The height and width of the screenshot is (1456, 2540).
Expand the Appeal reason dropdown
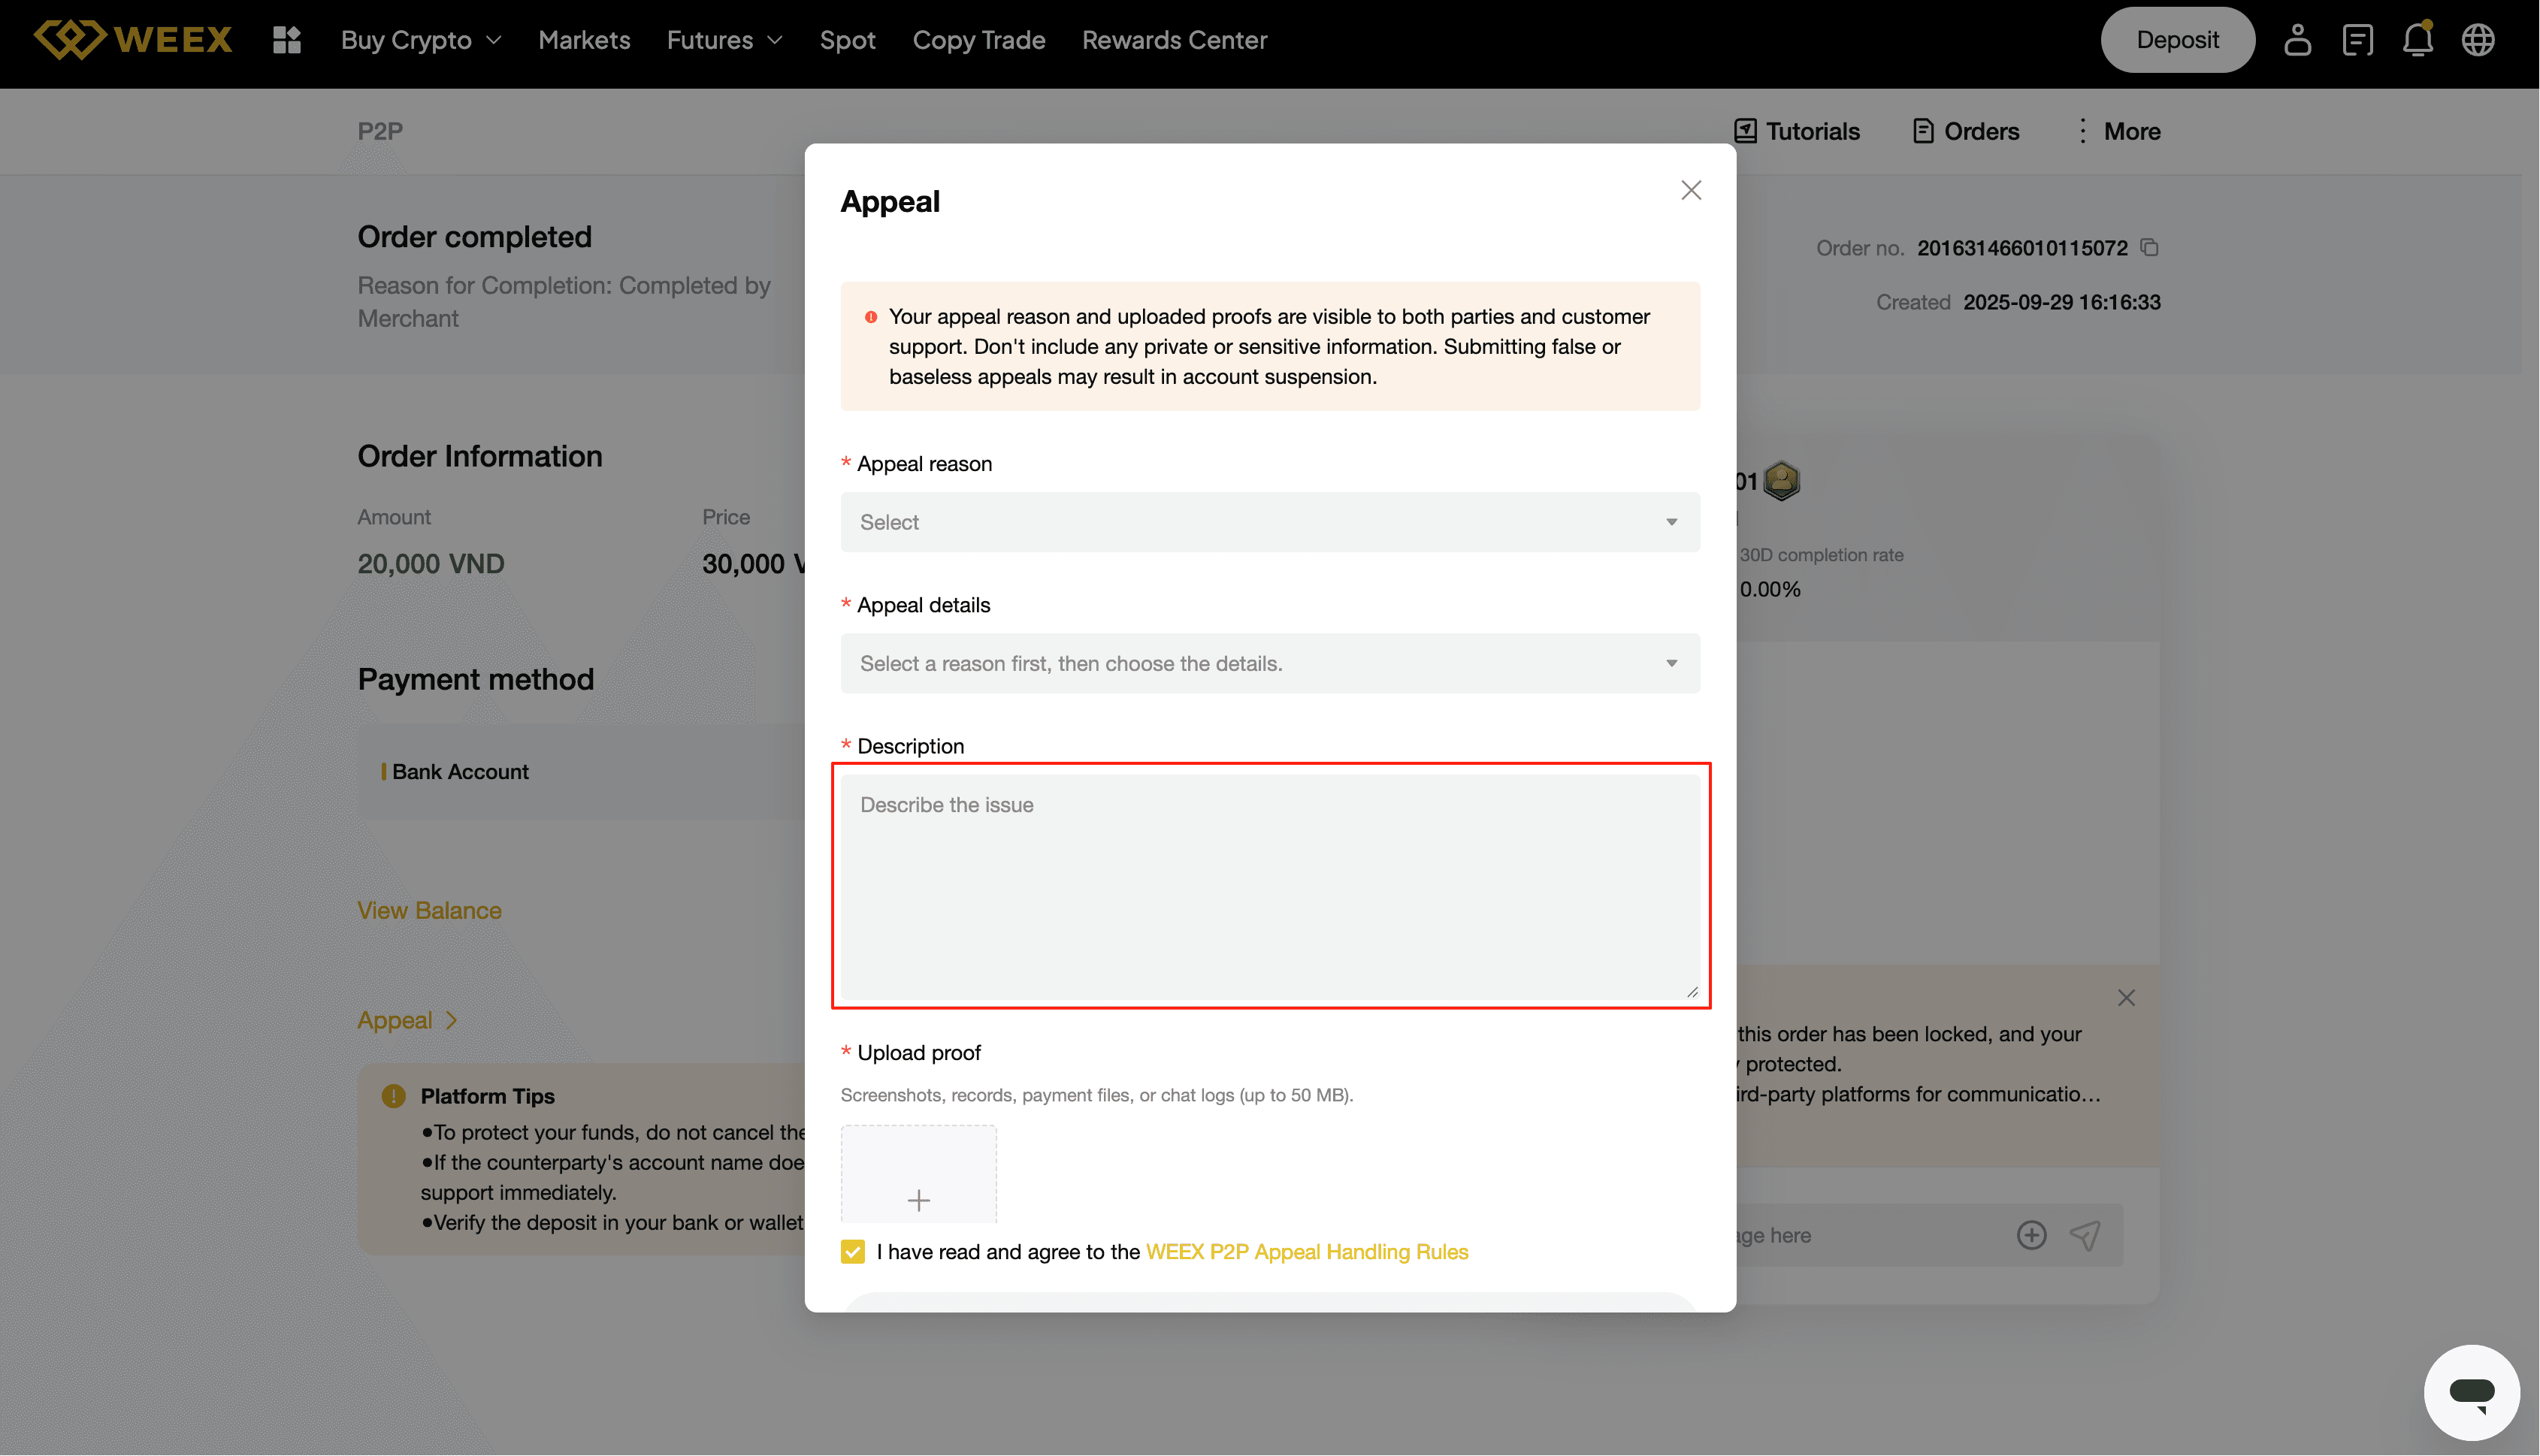(1269, 522)
